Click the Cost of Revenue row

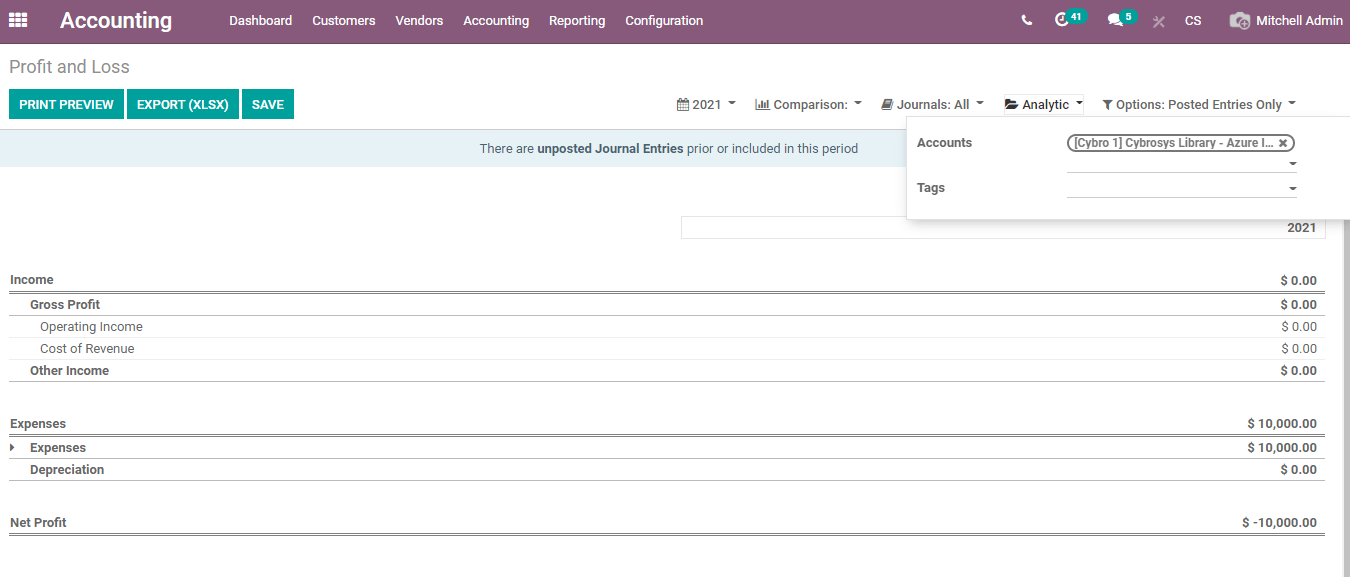point(667,348)
